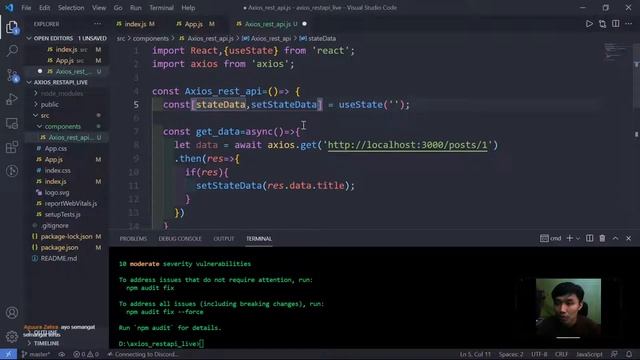Image resolution: width=640 pixels, height=360 pixels.
Task: Select the Terminal panel tab
Action: 259,239
